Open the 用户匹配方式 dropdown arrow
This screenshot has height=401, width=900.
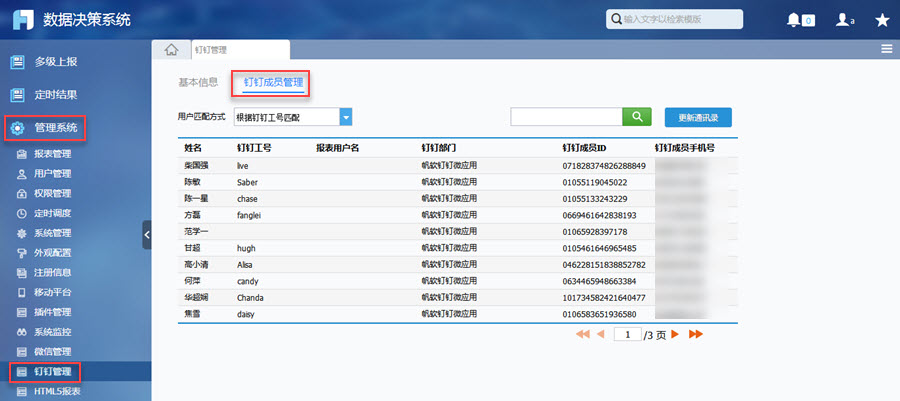(x=346, y=117)
